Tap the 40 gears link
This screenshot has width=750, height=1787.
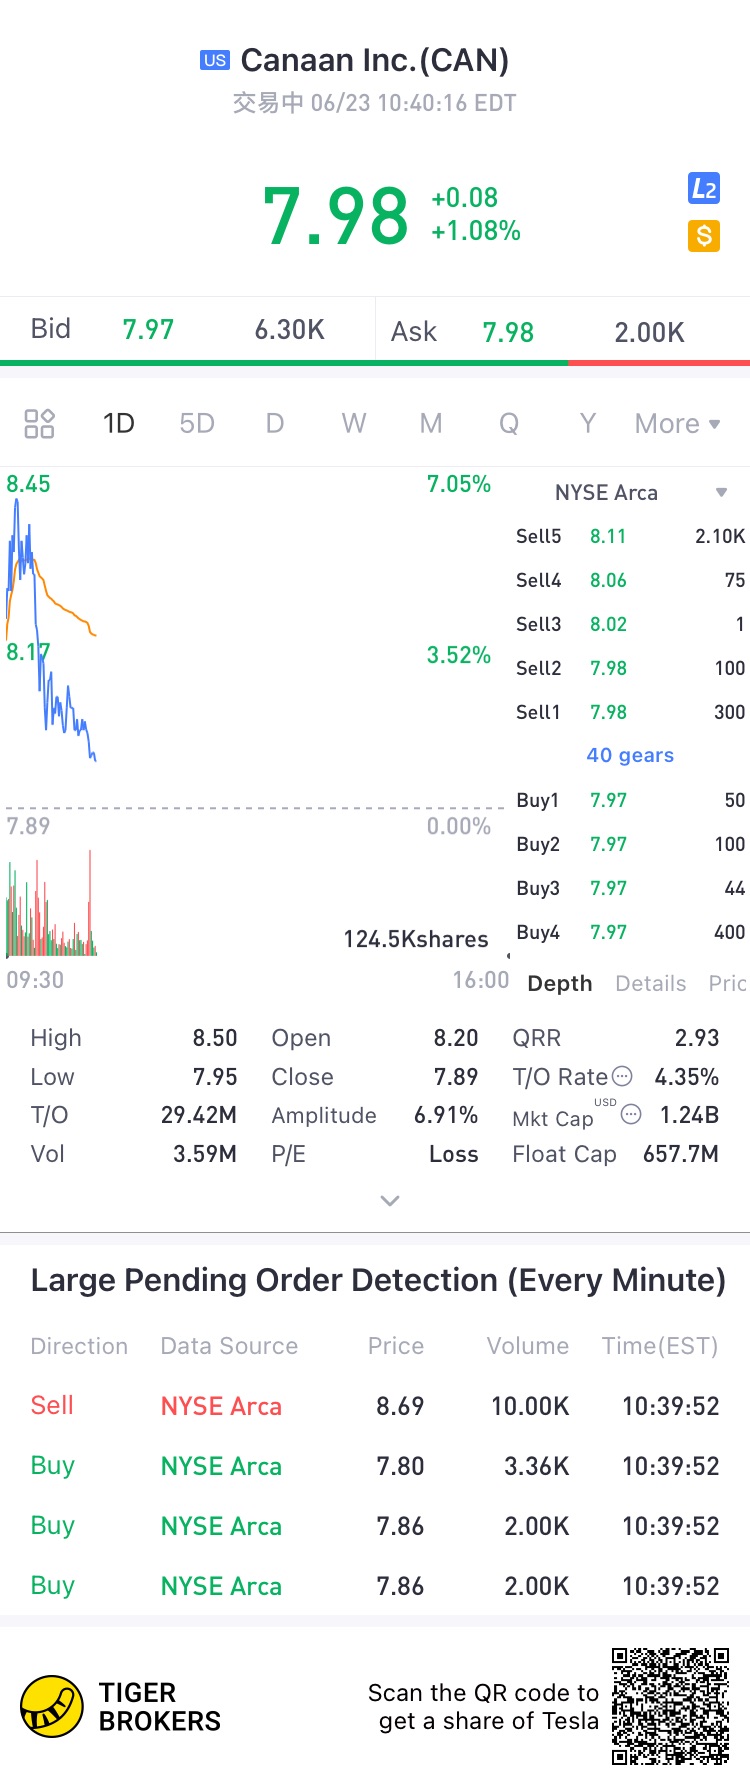[x=630, y=756]
